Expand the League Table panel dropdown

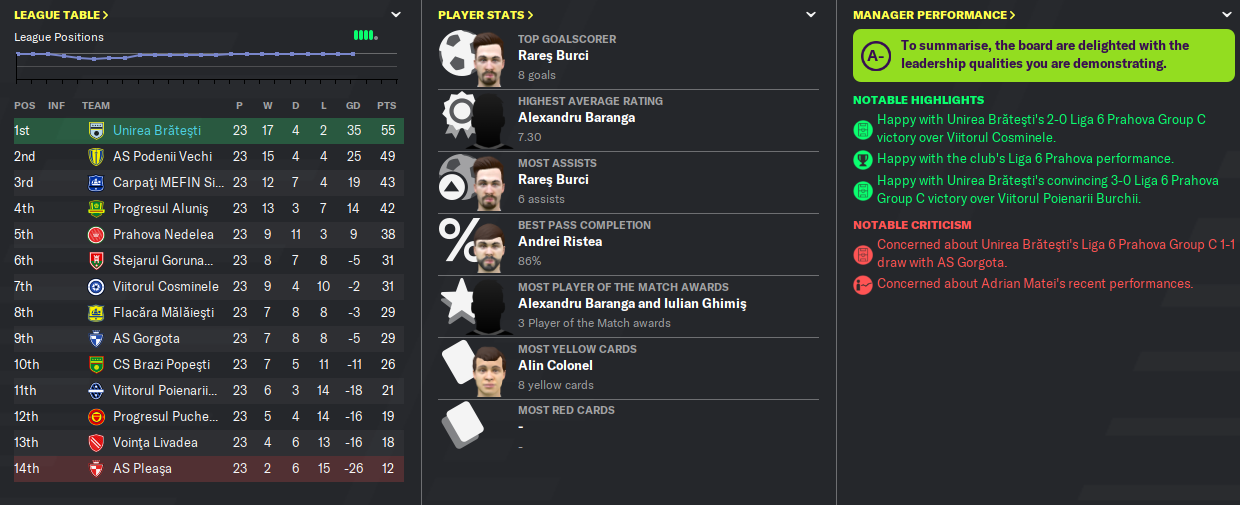[x=396, y=15]
